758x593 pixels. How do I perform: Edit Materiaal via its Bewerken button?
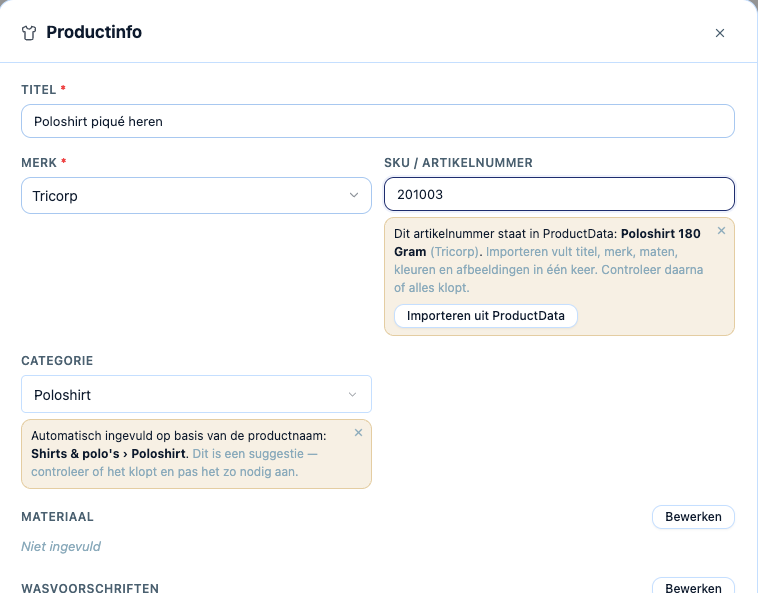point(693,517)
